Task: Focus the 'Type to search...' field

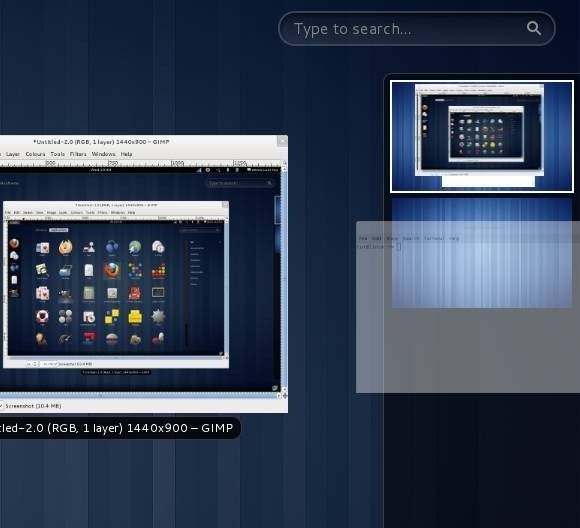Action: [x=417, y=29]
